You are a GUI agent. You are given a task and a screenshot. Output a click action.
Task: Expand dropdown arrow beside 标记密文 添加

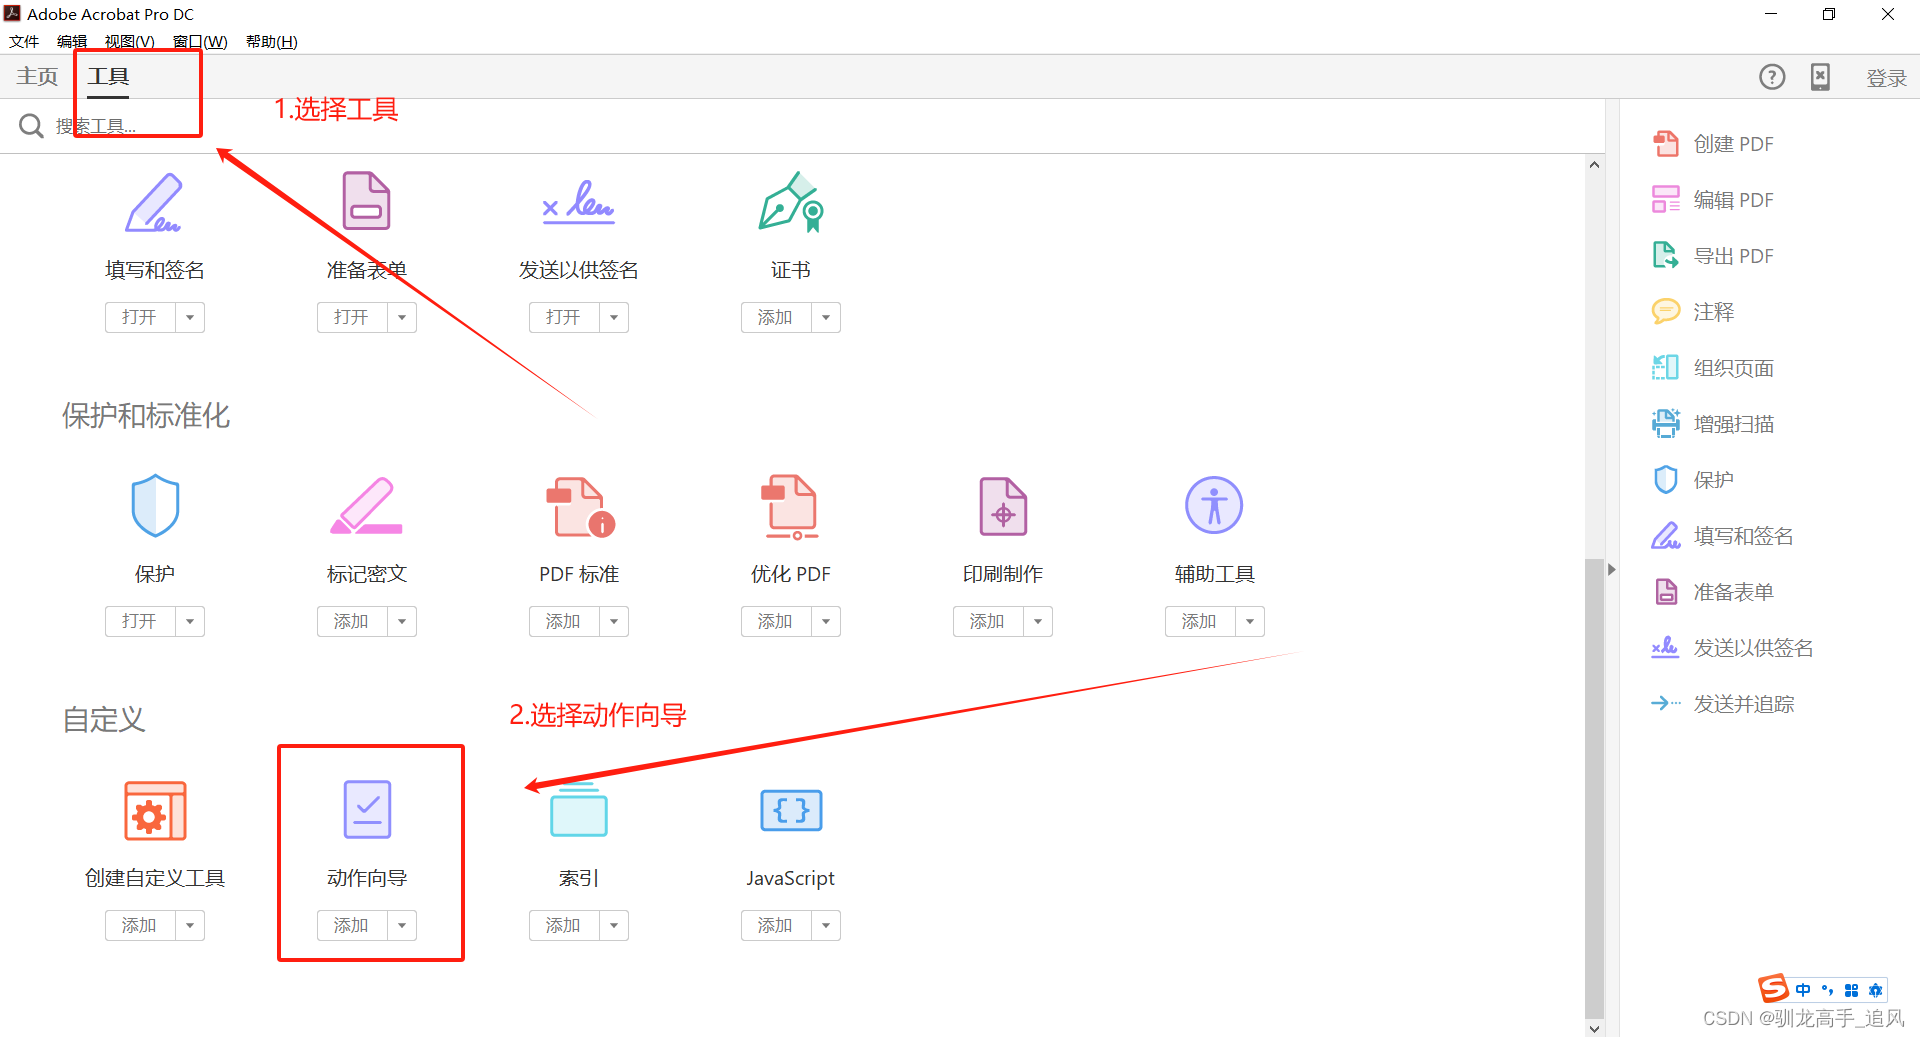tap(402, 622)
